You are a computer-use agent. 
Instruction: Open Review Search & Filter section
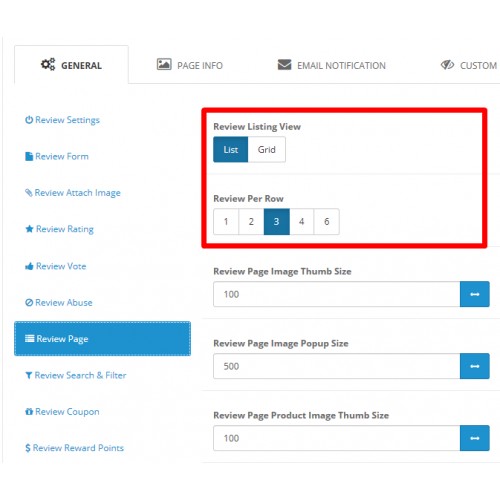tap(76, 375)
